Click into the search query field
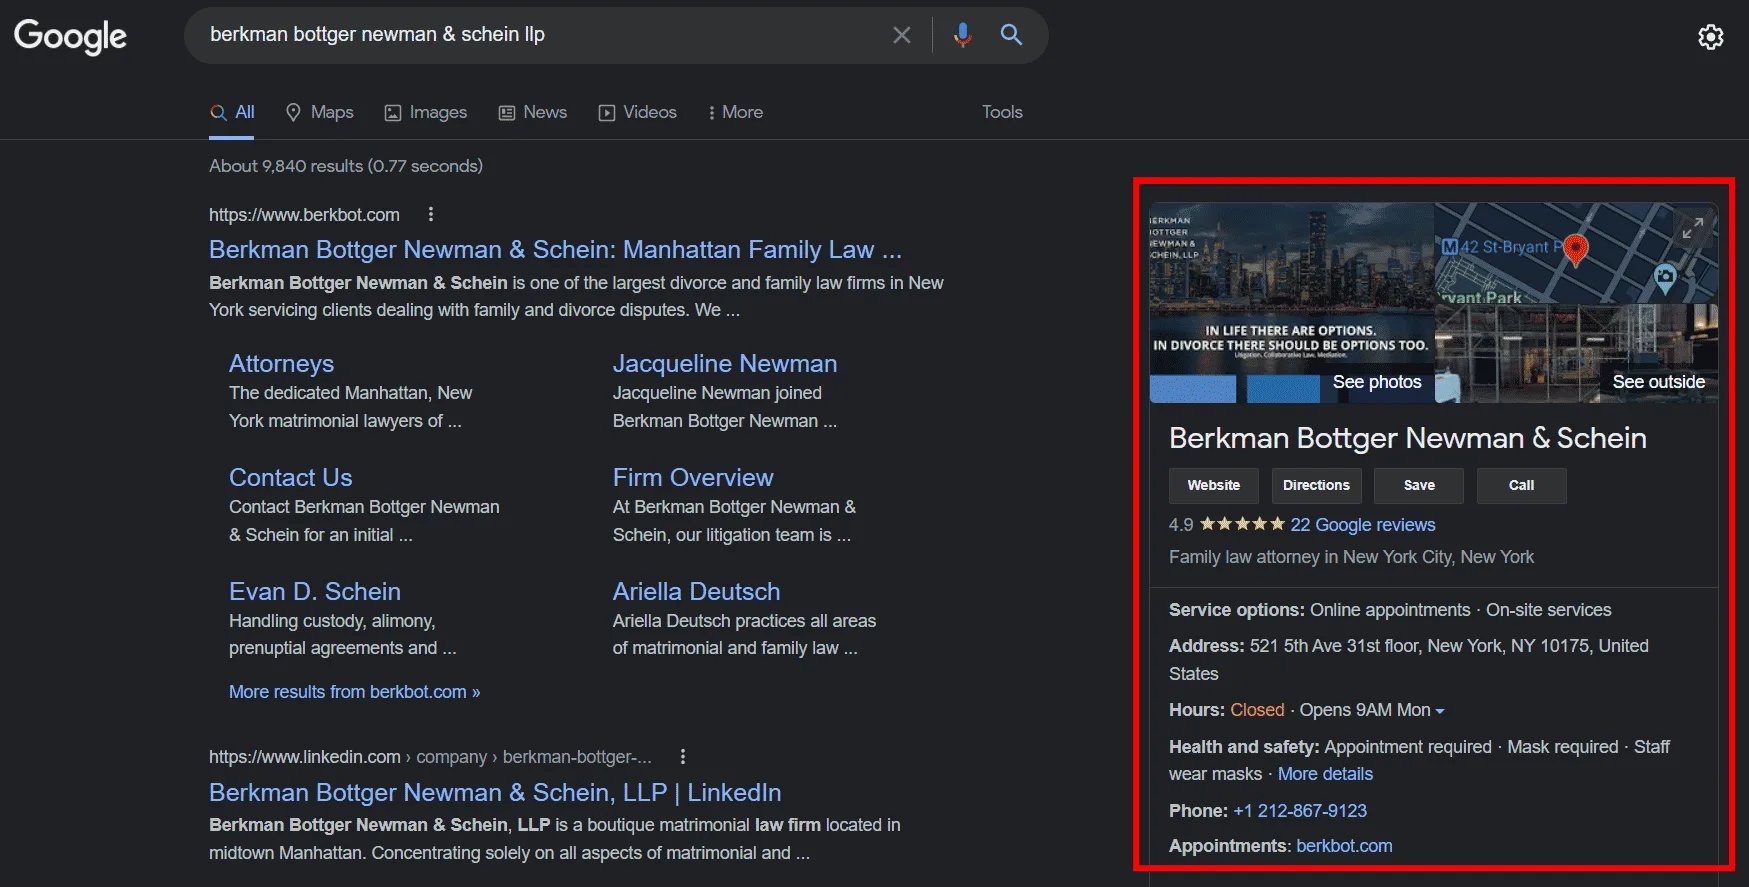This screenshot has width=1749, height=887. (540, 35)
